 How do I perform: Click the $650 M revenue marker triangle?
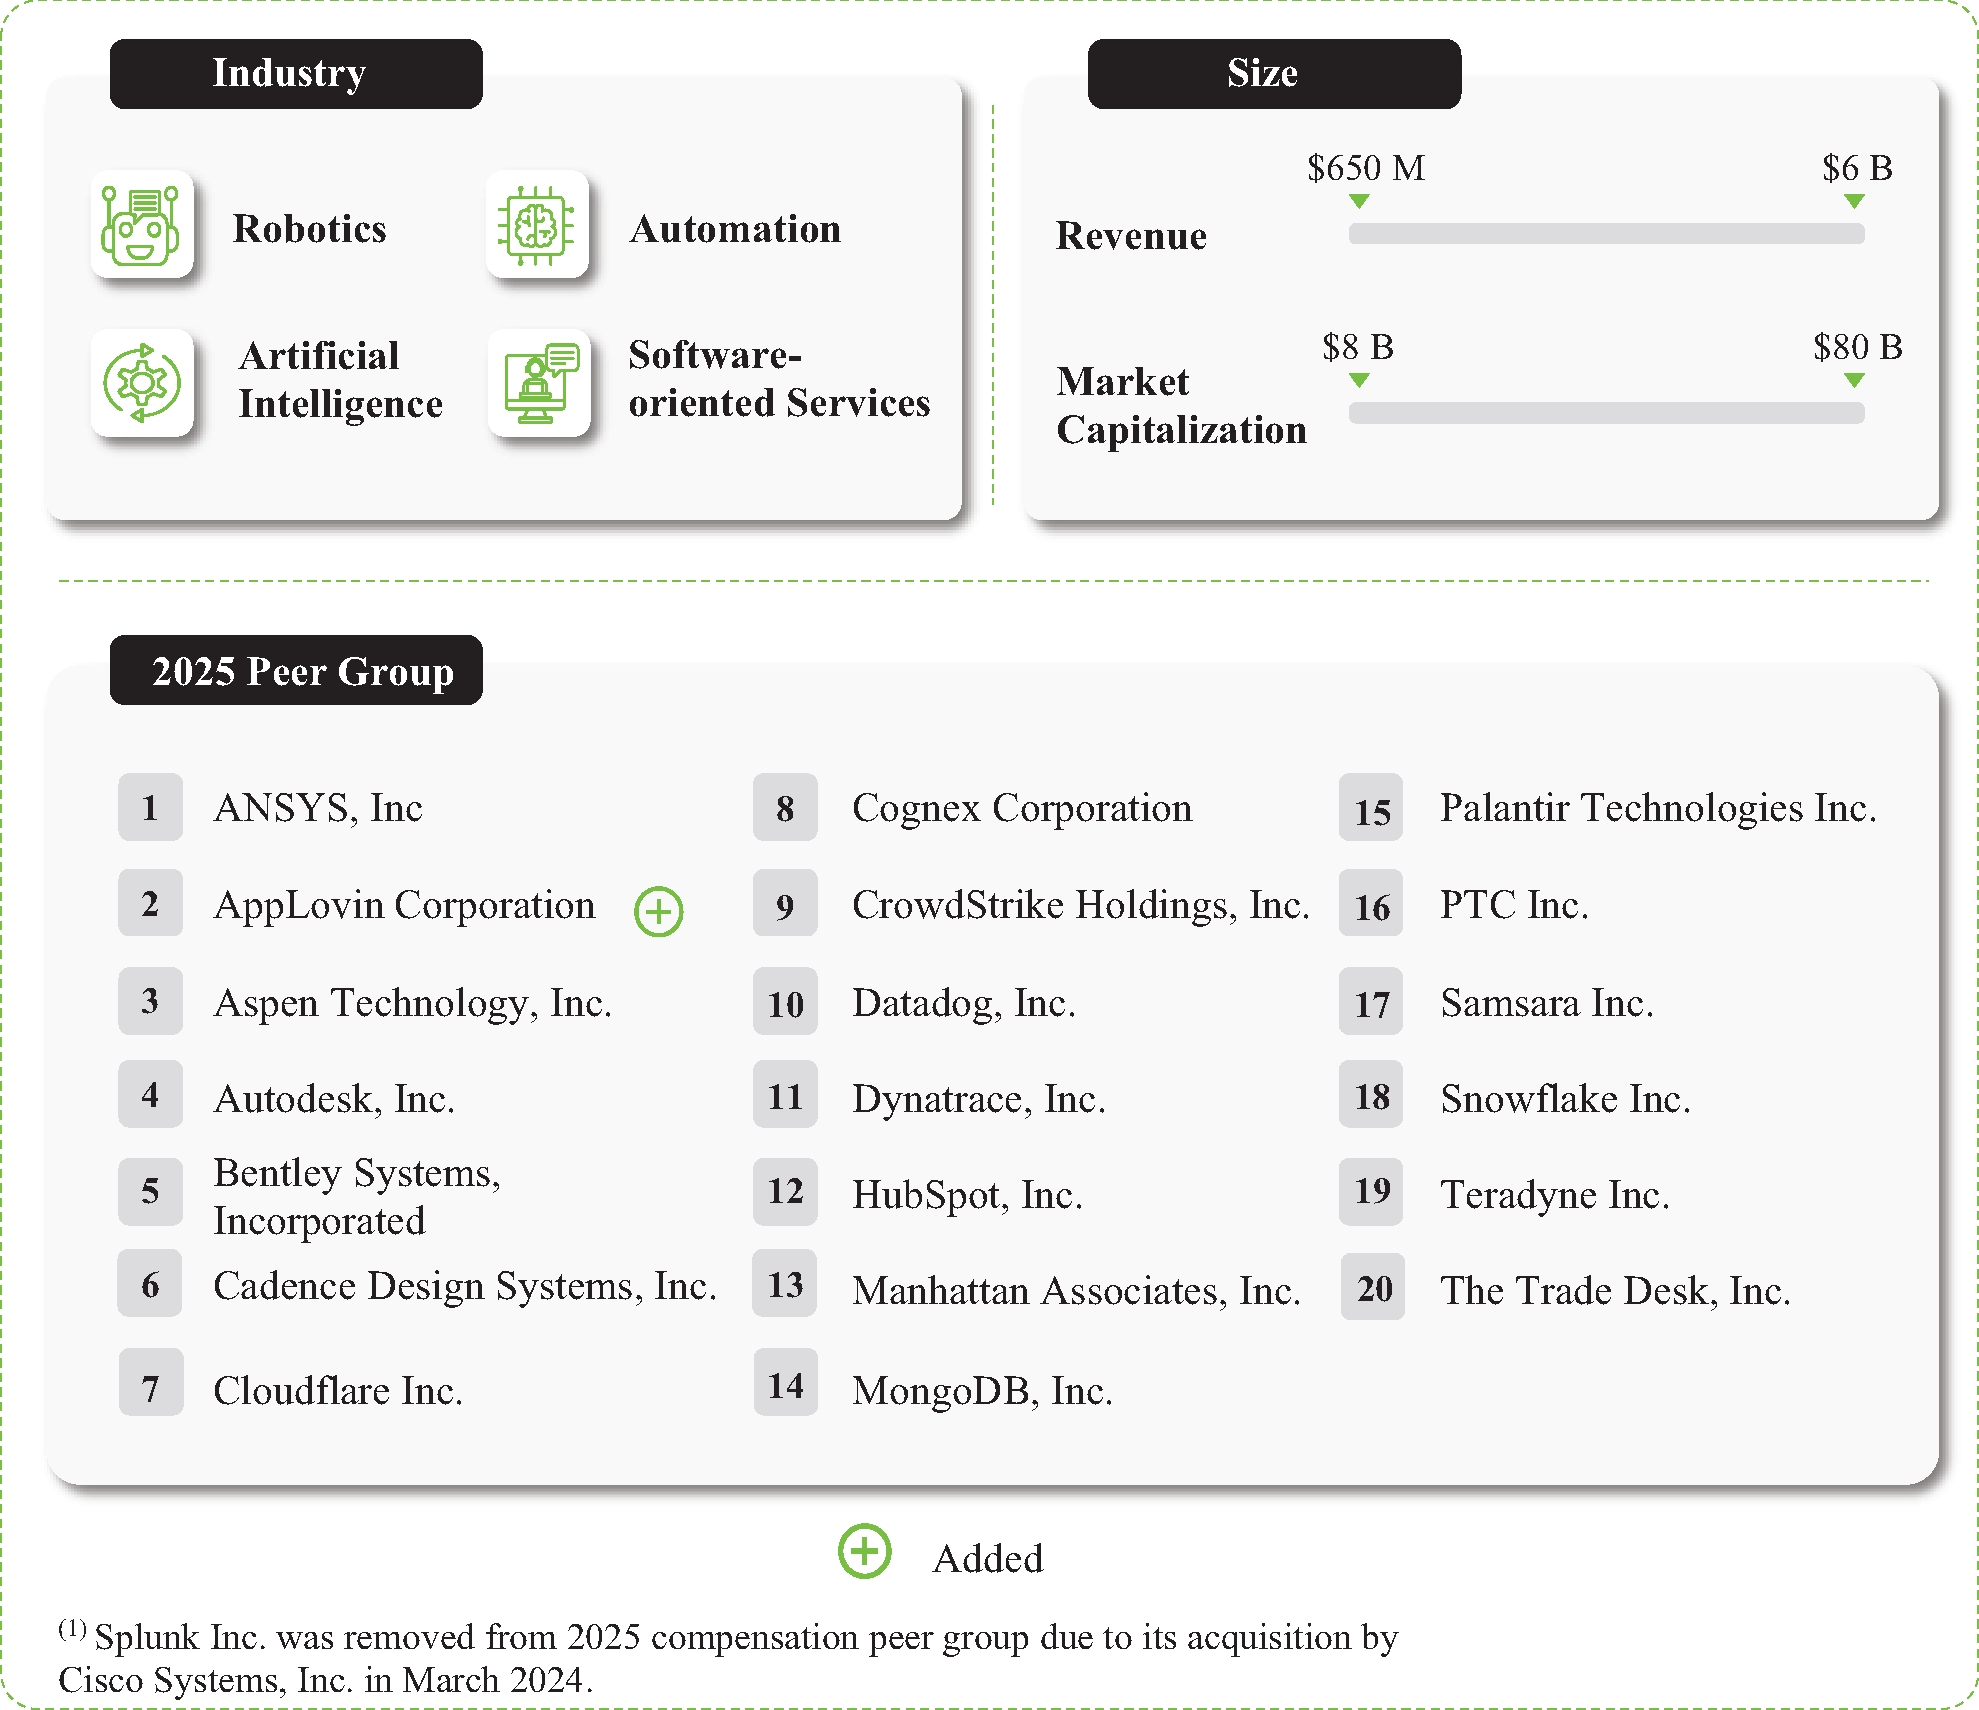1358,201
